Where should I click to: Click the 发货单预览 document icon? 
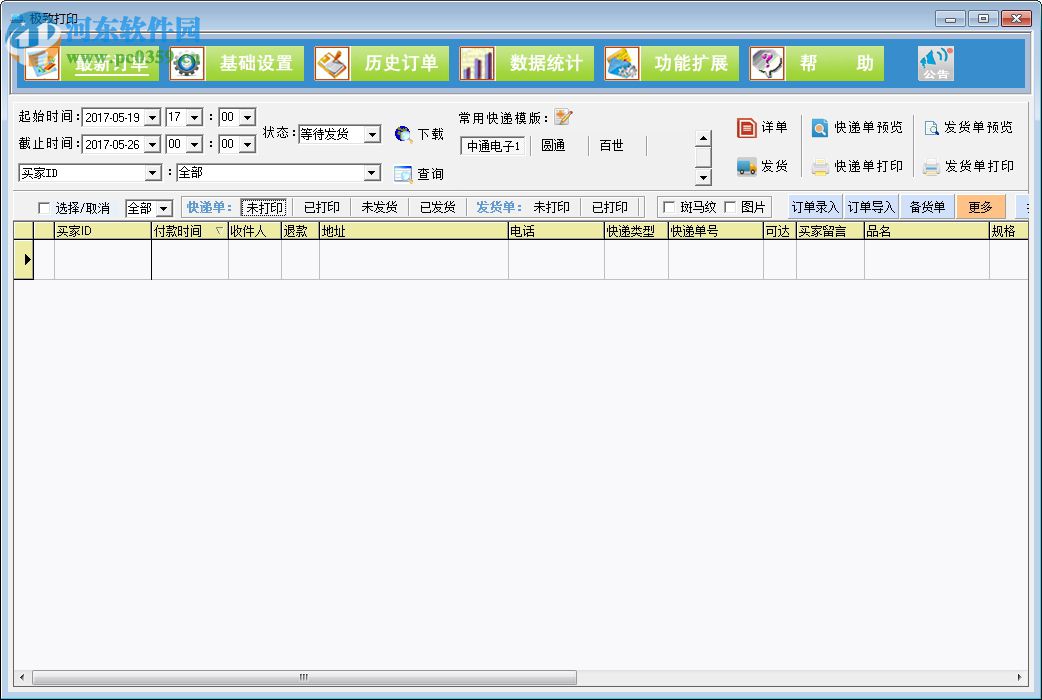[x=931, y=128]
